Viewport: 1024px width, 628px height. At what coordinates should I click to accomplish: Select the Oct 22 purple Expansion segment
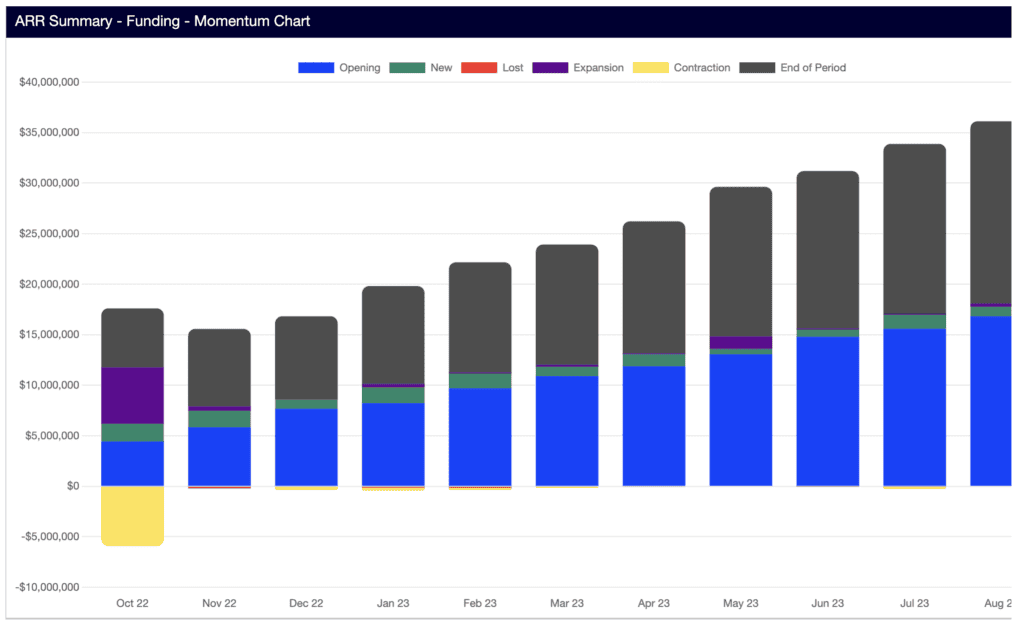point(133,396)
